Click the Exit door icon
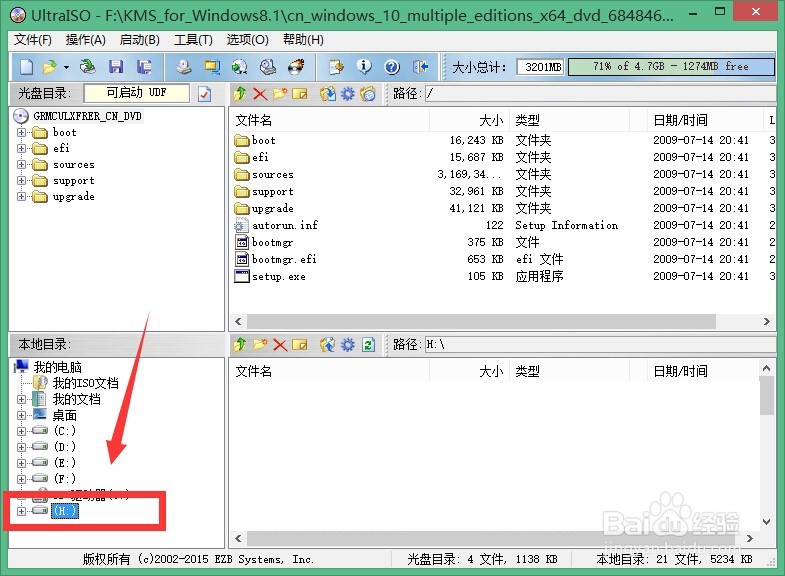Screen dimensions: 785x576 tap(420, 67)
